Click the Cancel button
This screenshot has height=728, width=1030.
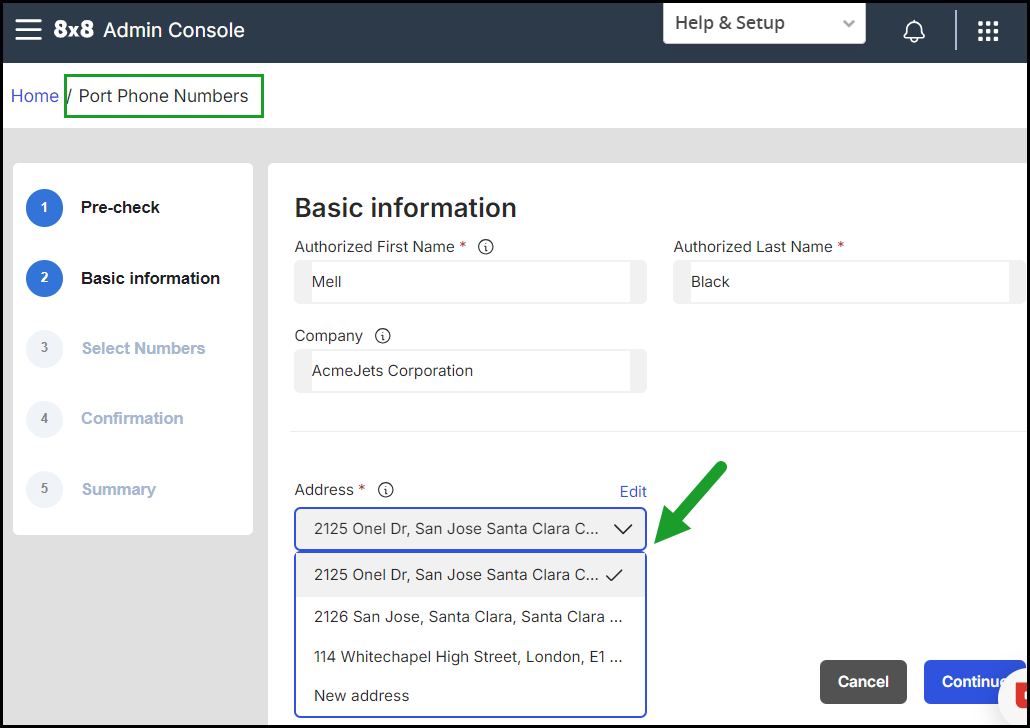(x=862, y=682)
